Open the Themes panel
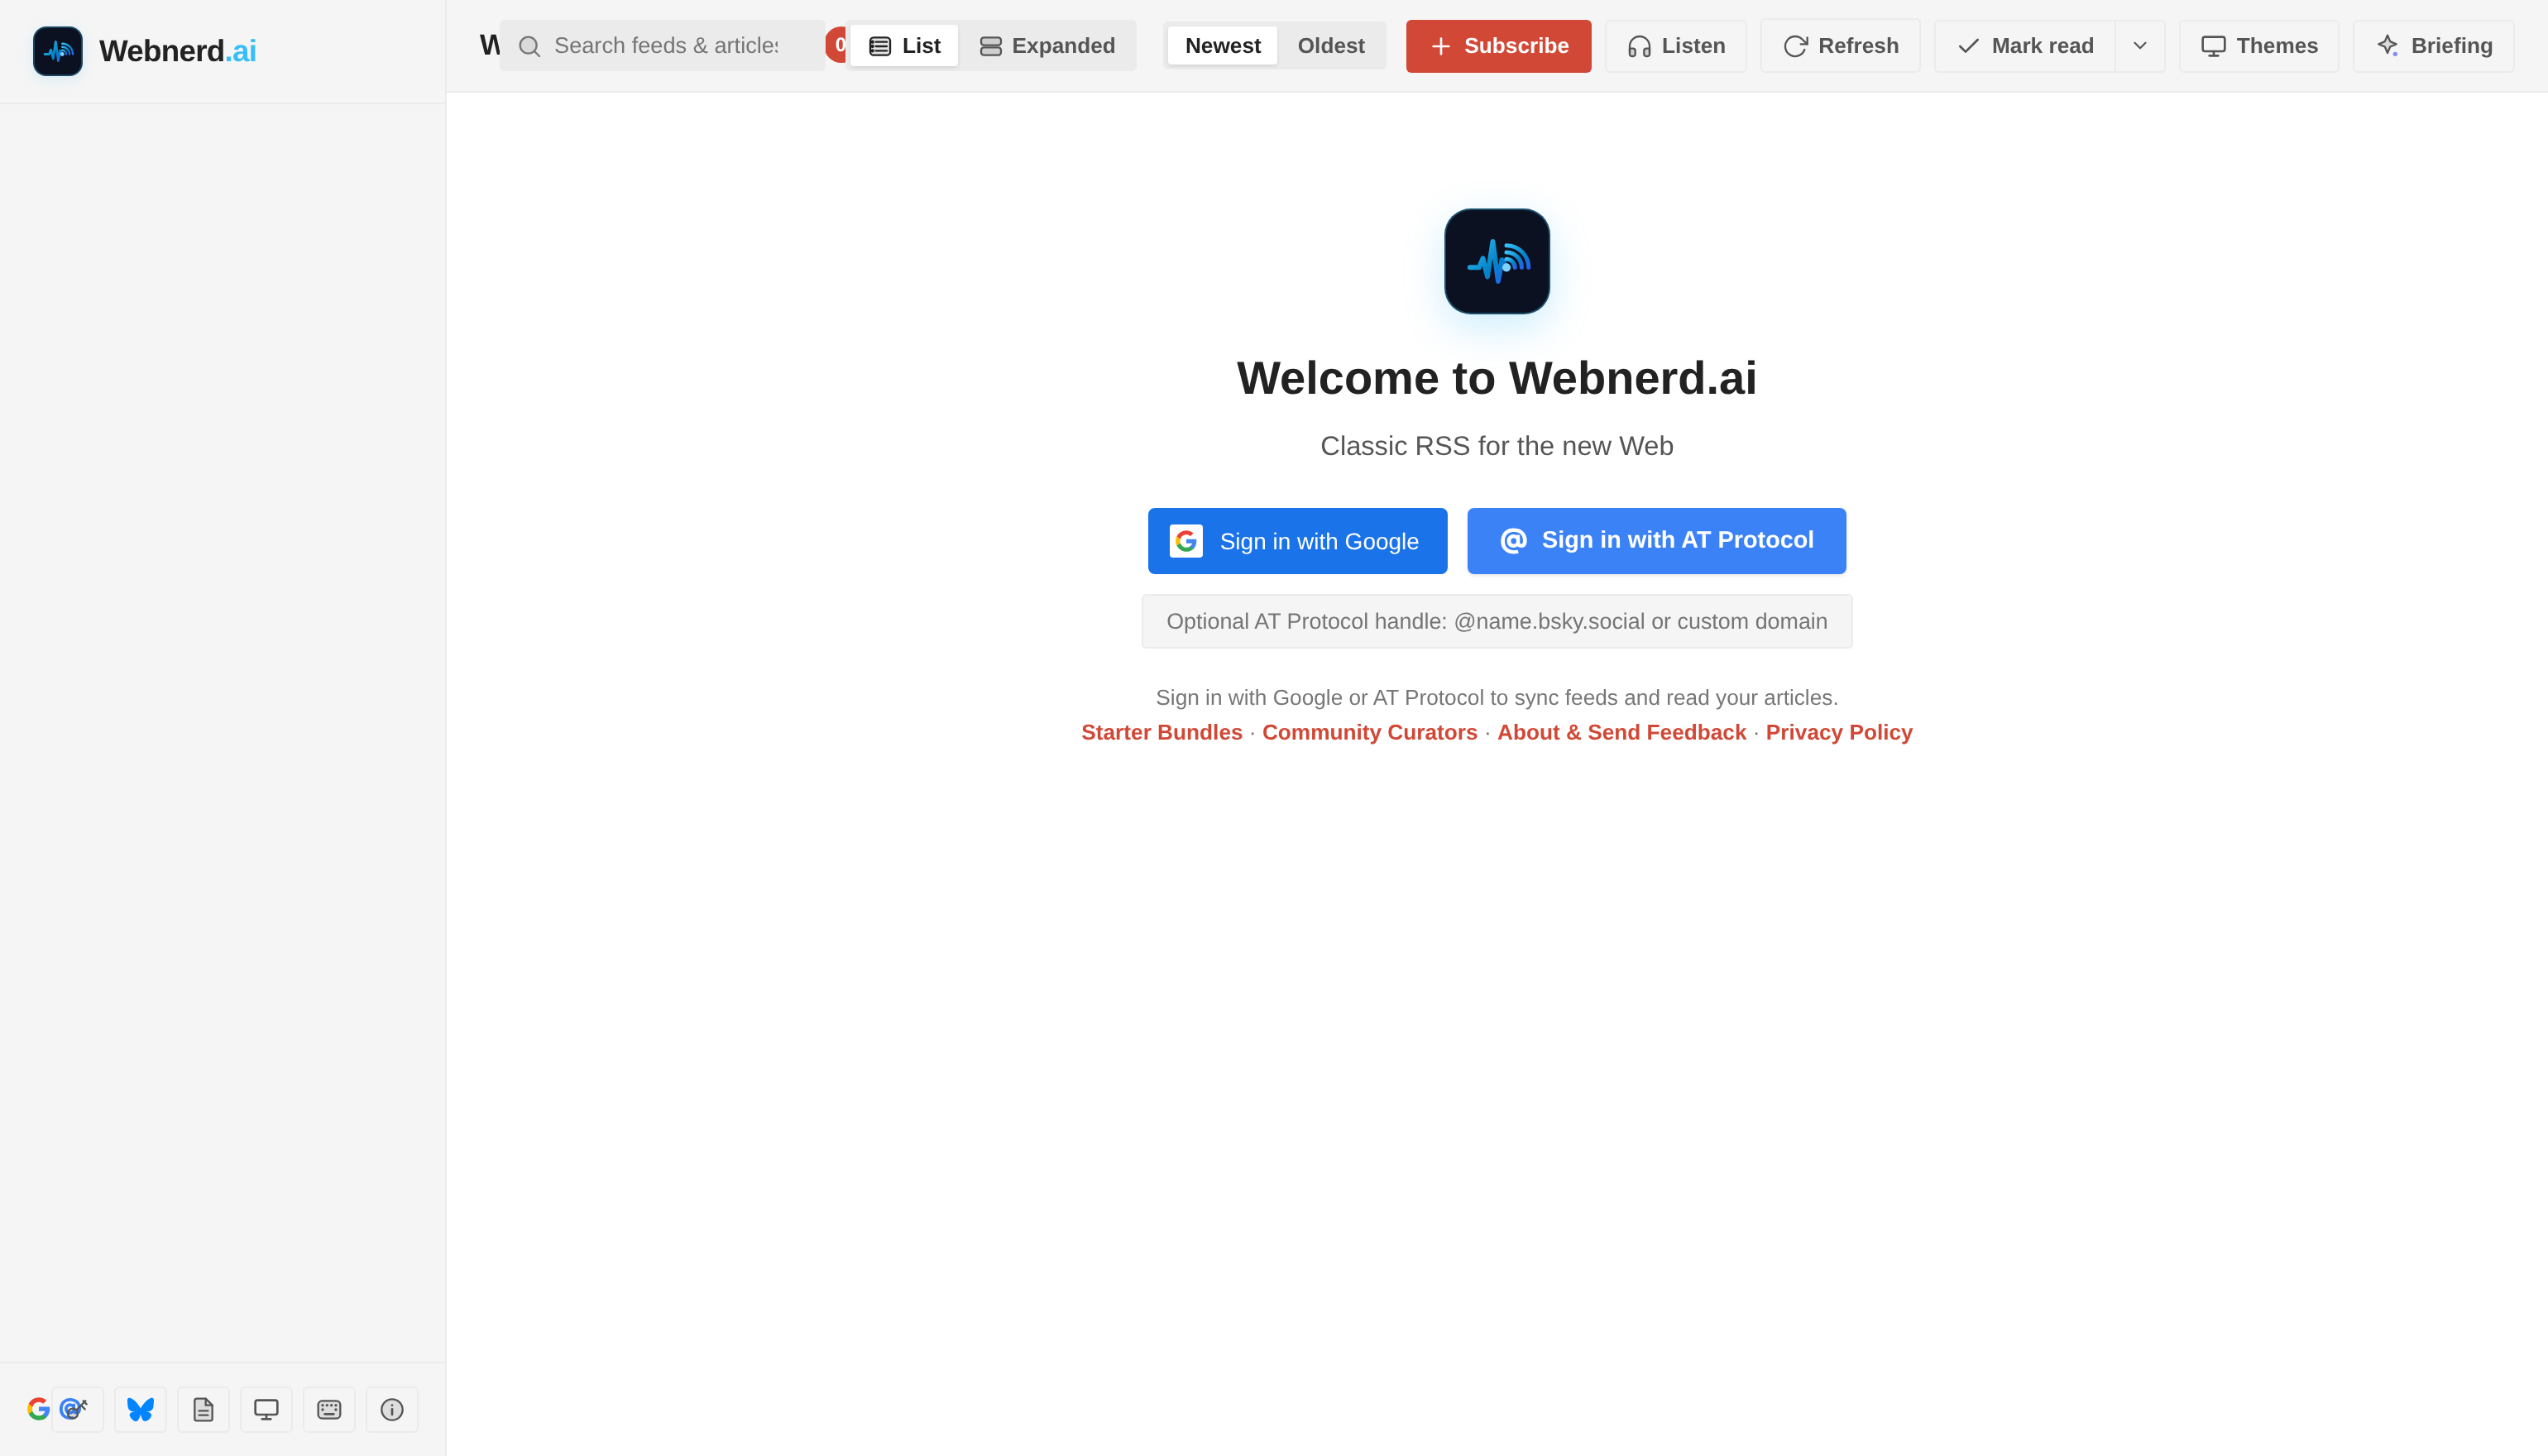Image resolution: width=2548 pixels, height=1456 pixels. (2259, 46)
